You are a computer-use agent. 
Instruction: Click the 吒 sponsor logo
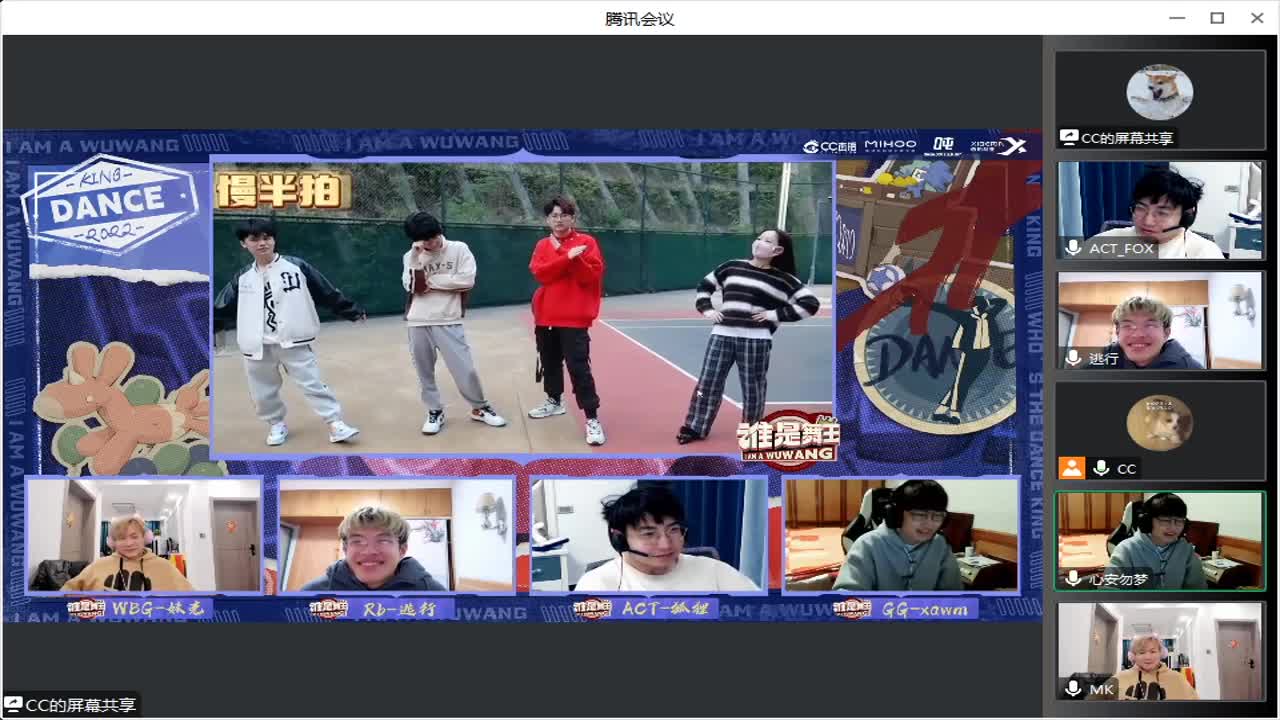pos(943,144)
